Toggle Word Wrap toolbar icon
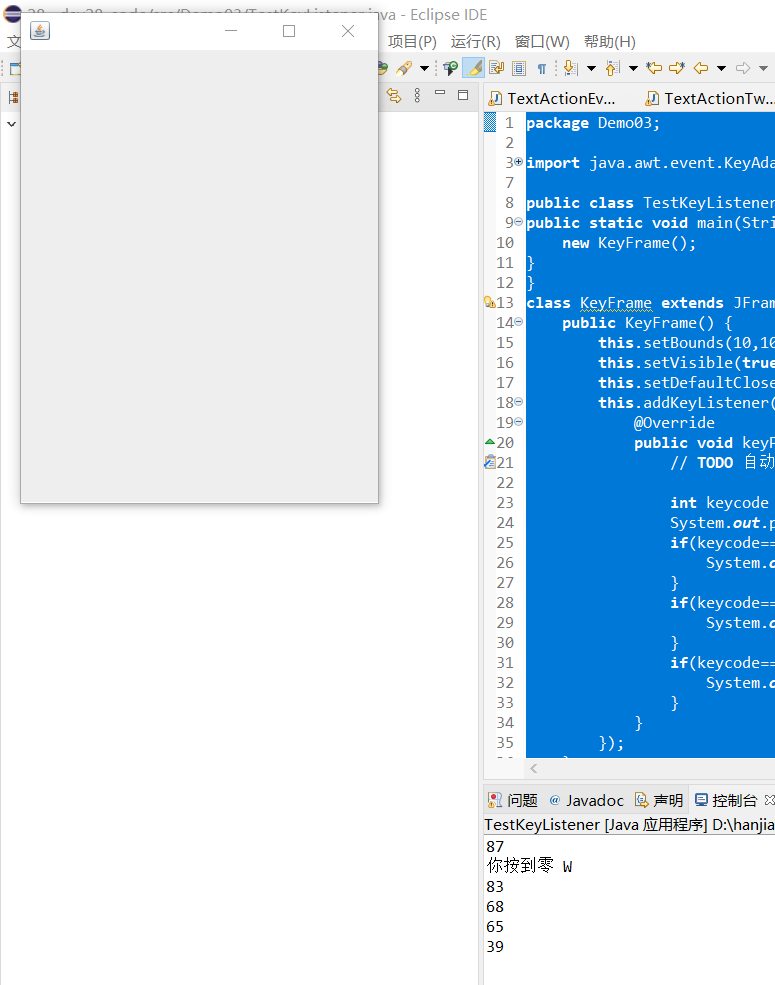 click(x=496, y=68)
